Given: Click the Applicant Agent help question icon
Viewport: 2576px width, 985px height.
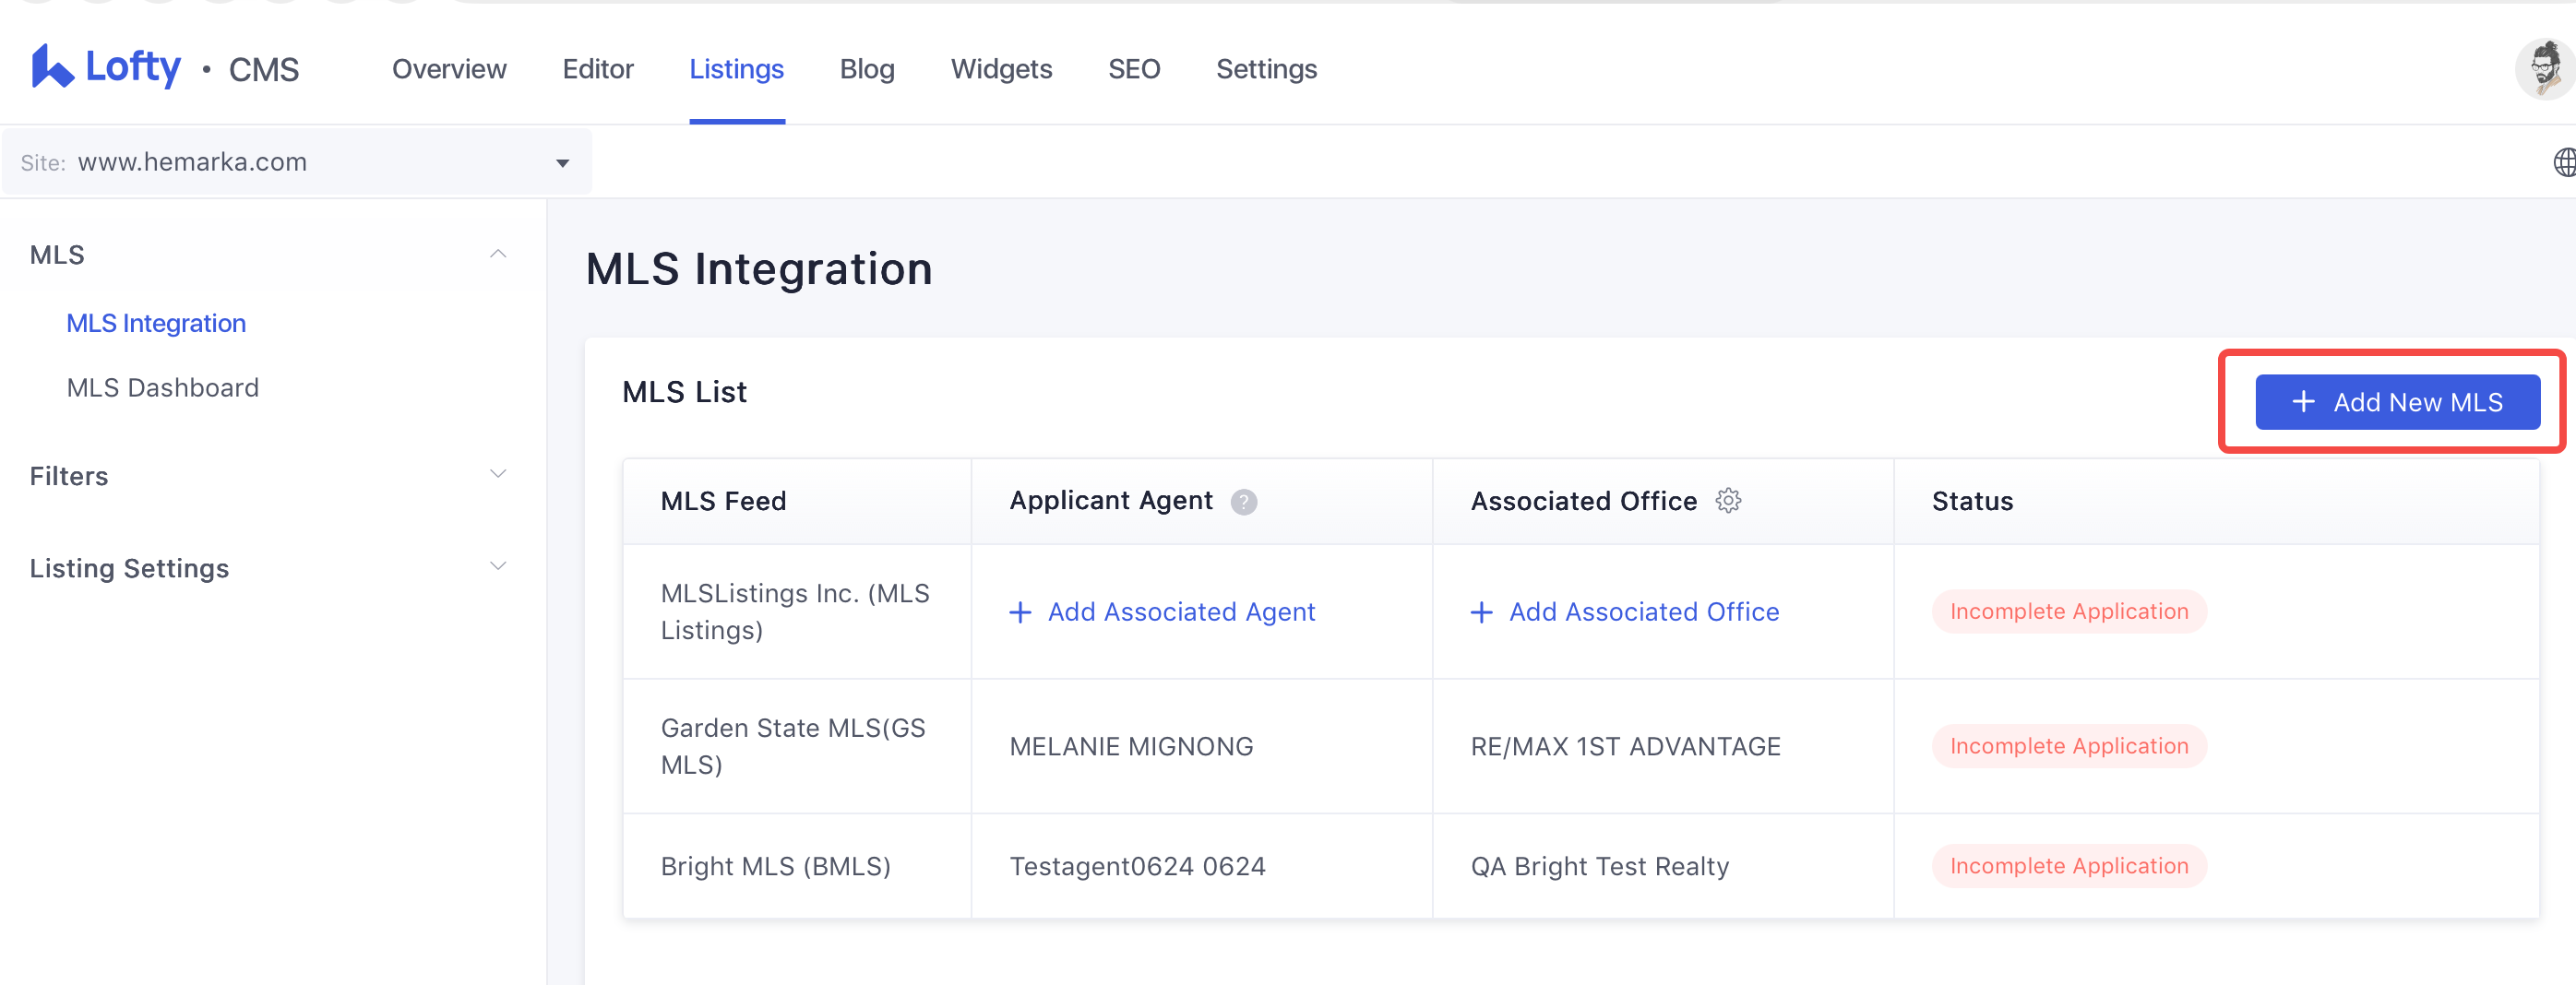Looking at the screenshot, I should [x=1243, y=501].
